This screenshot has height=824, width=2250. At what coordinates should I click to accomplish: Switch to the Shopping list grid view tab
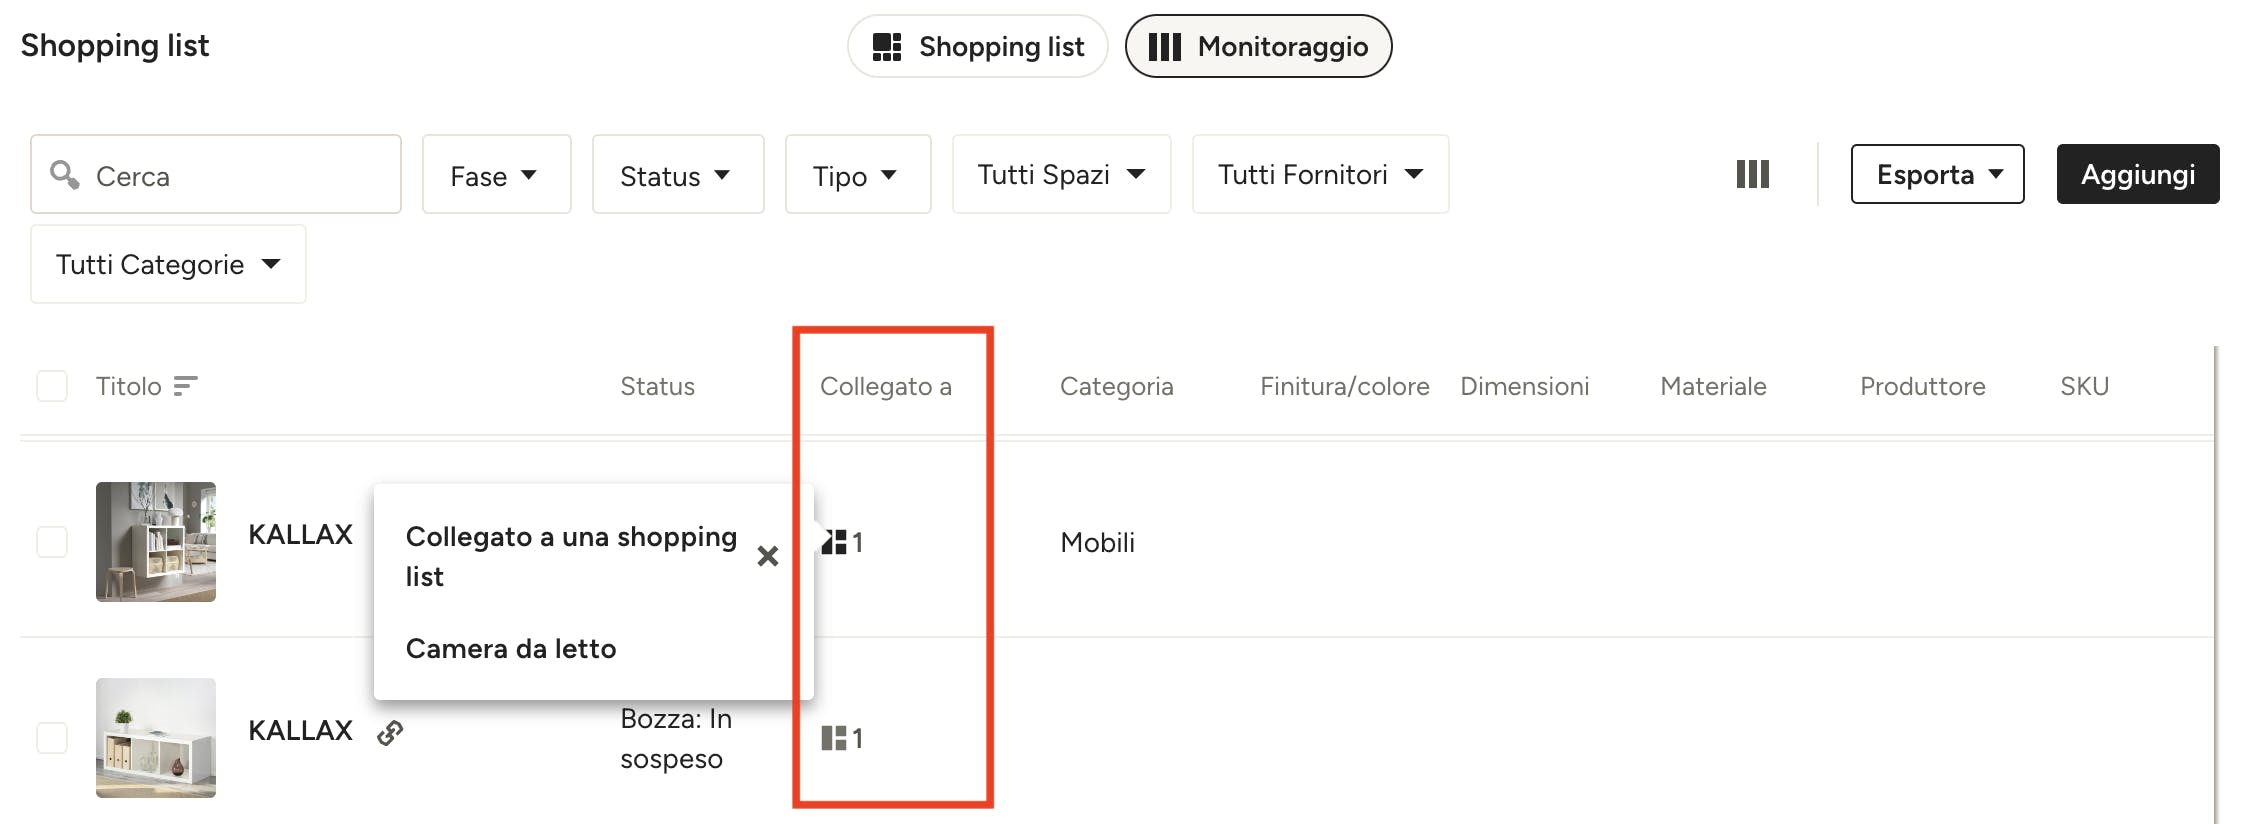[977, 46]
